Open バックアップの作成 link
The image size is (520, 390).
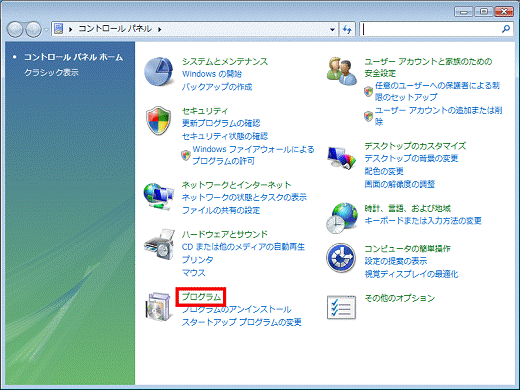point(217,87)
